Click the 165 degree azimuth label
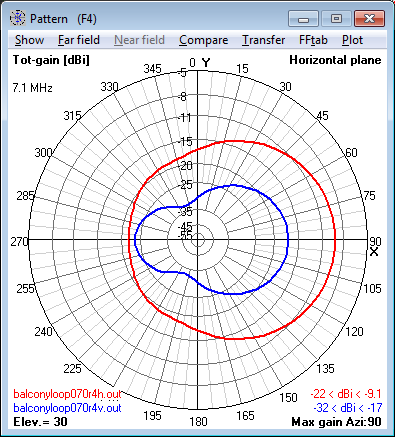 [245, 416]
